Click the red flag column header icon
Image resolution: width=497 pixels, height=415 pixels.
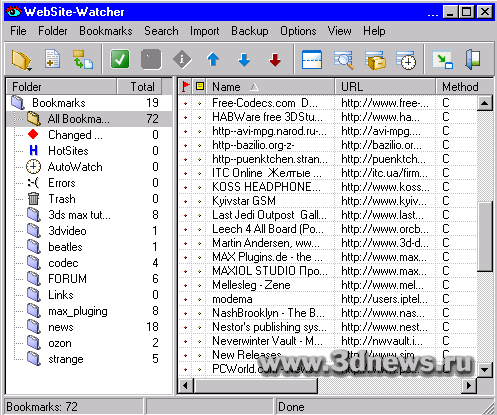coord(186,86)
